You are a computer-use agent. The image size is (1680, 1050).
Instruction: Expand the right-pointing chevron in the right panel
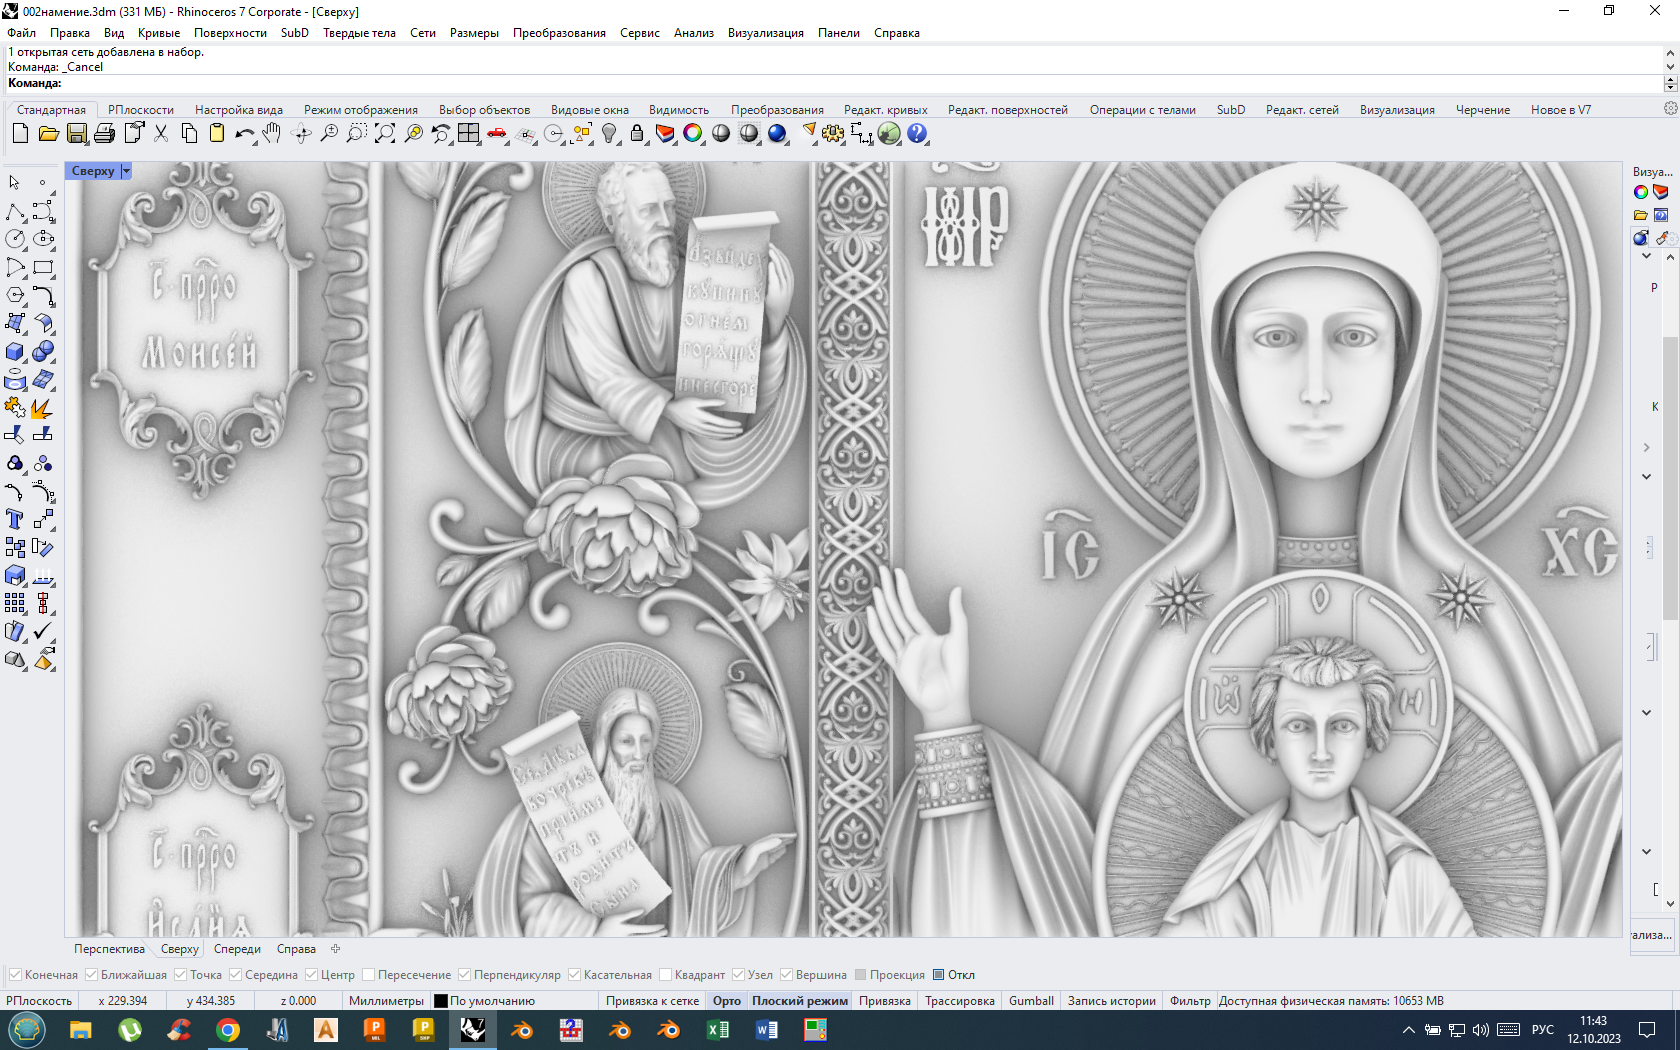coord(1646,448)
